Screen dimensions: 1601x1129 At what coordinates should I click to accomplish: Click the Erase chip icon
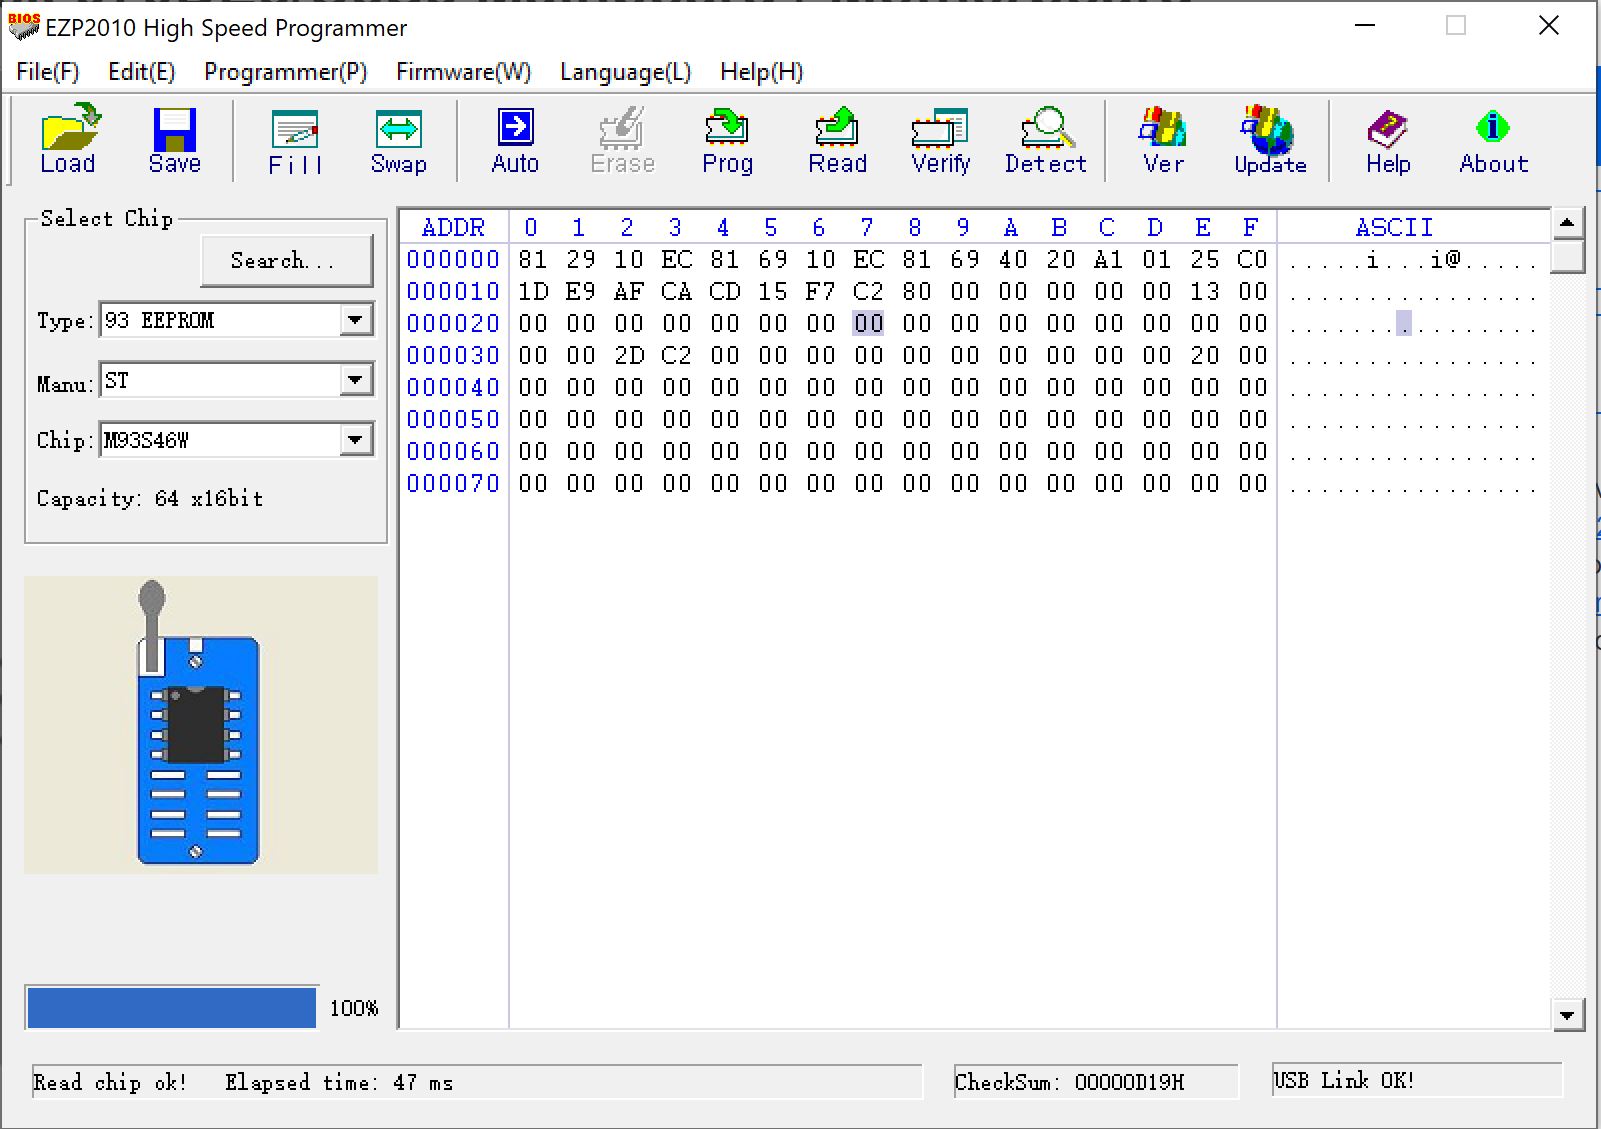tap(622, 140)
